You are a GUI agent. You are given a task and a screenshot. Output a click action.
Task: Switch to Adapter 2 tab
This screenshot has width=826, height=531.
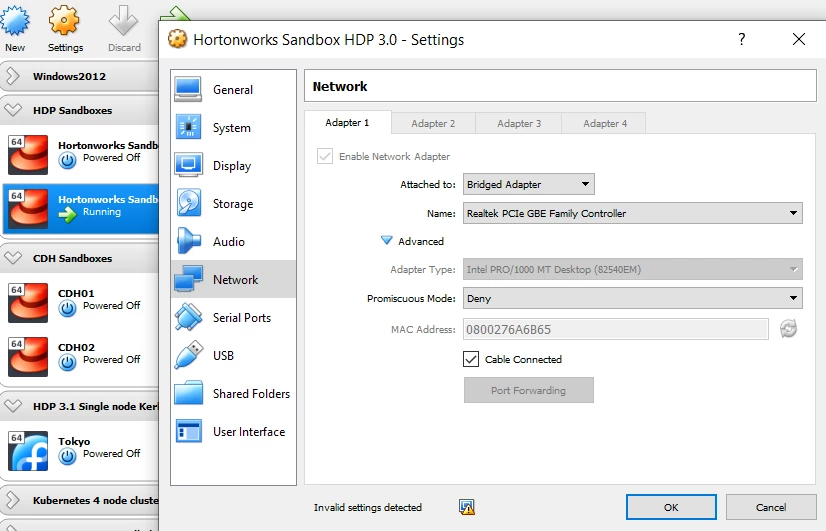pos(433,123)
